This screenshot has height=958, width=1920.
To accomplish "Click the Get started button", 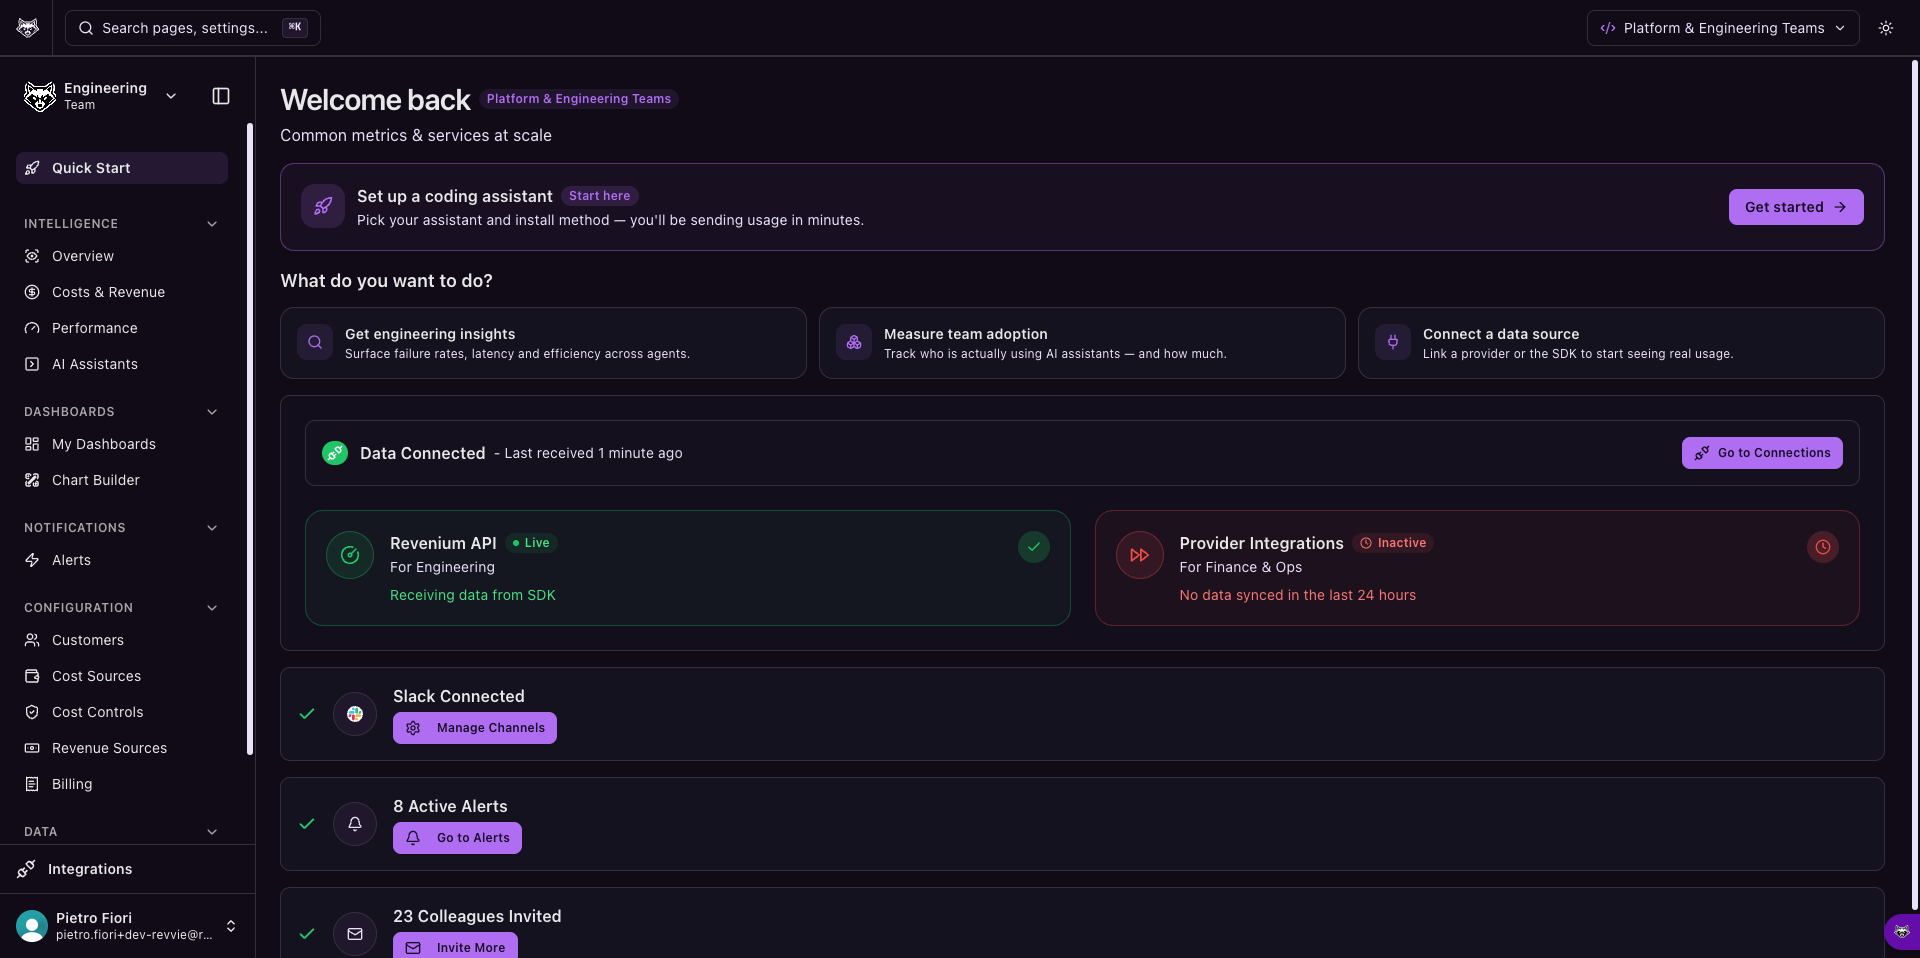I will [x=1796, y=207].
